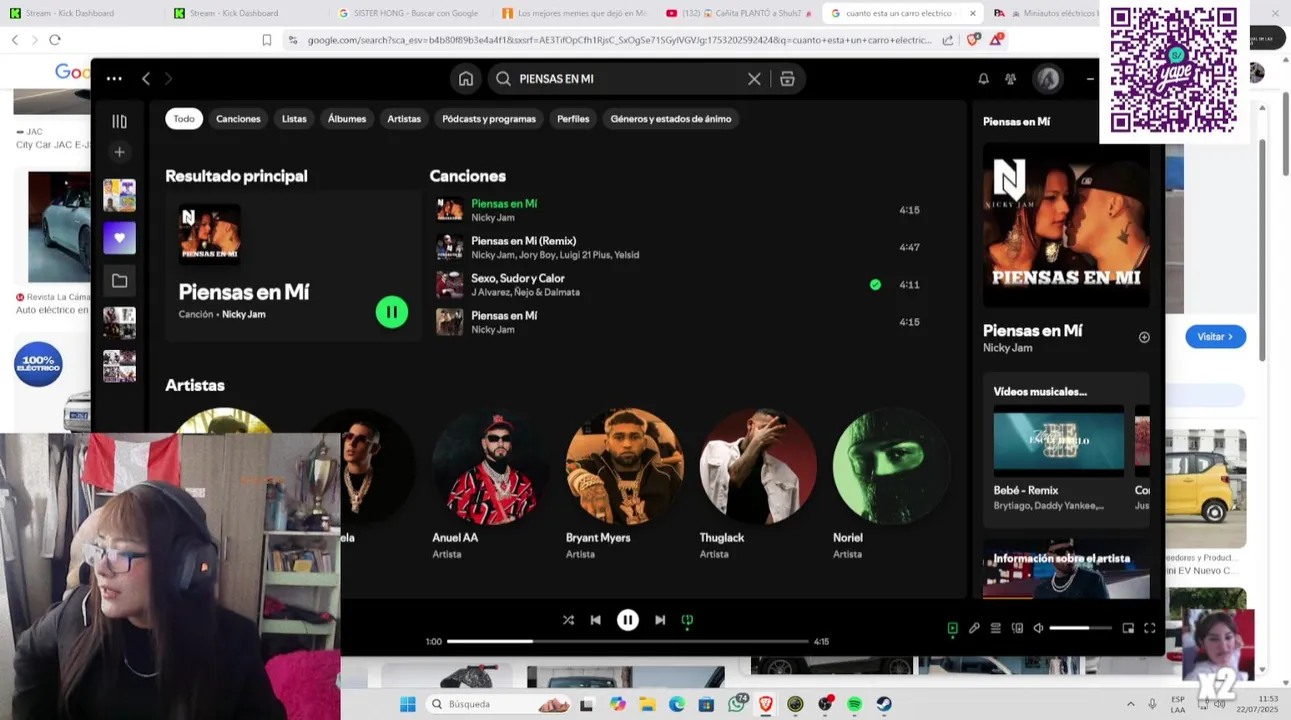Open folder icon in library sidebar
1291x720 pixels.
(x=119, y=281)
